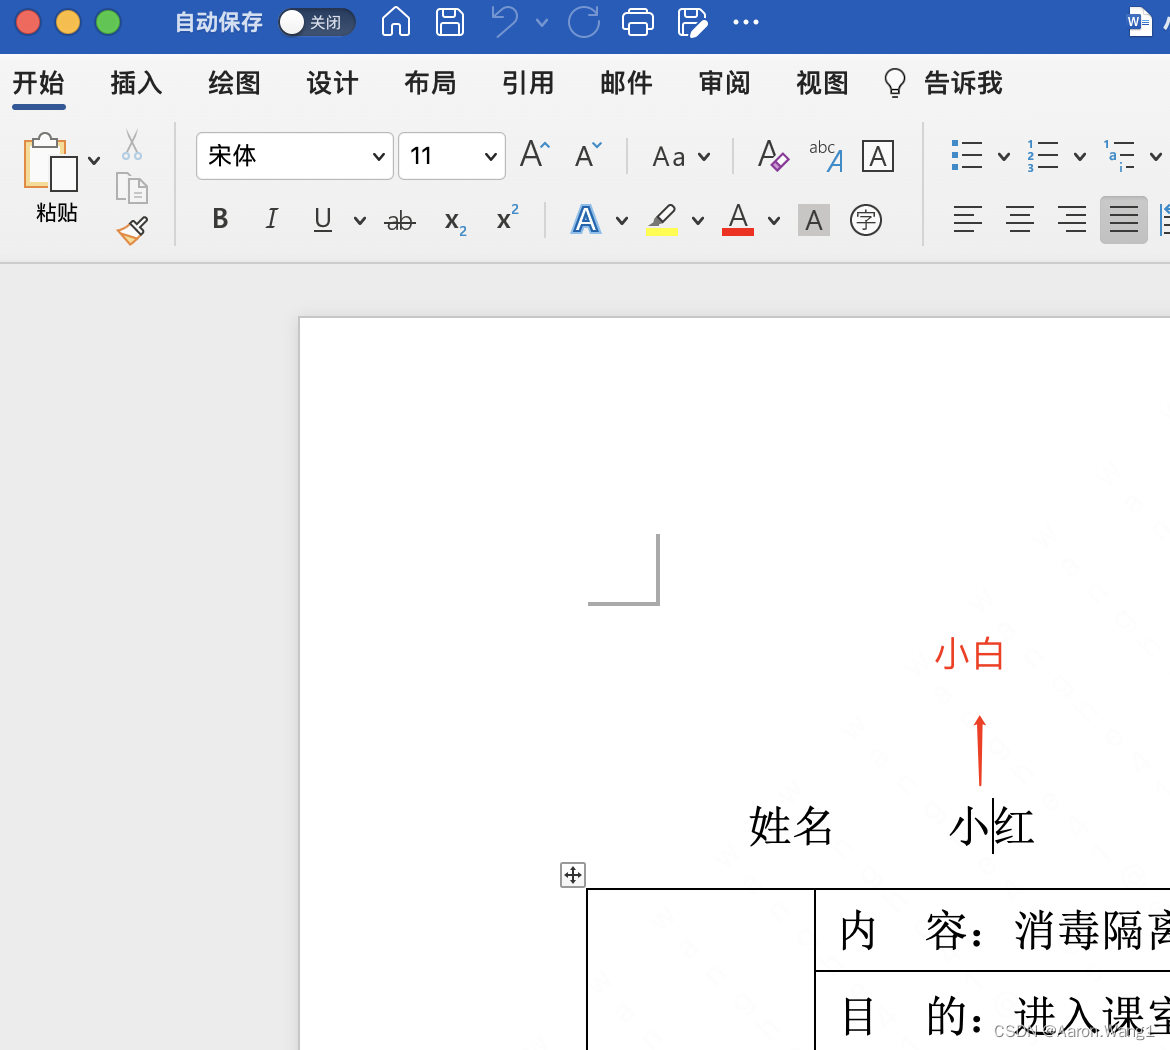
Task: Click the Copy icon
Action: (131, 187)
